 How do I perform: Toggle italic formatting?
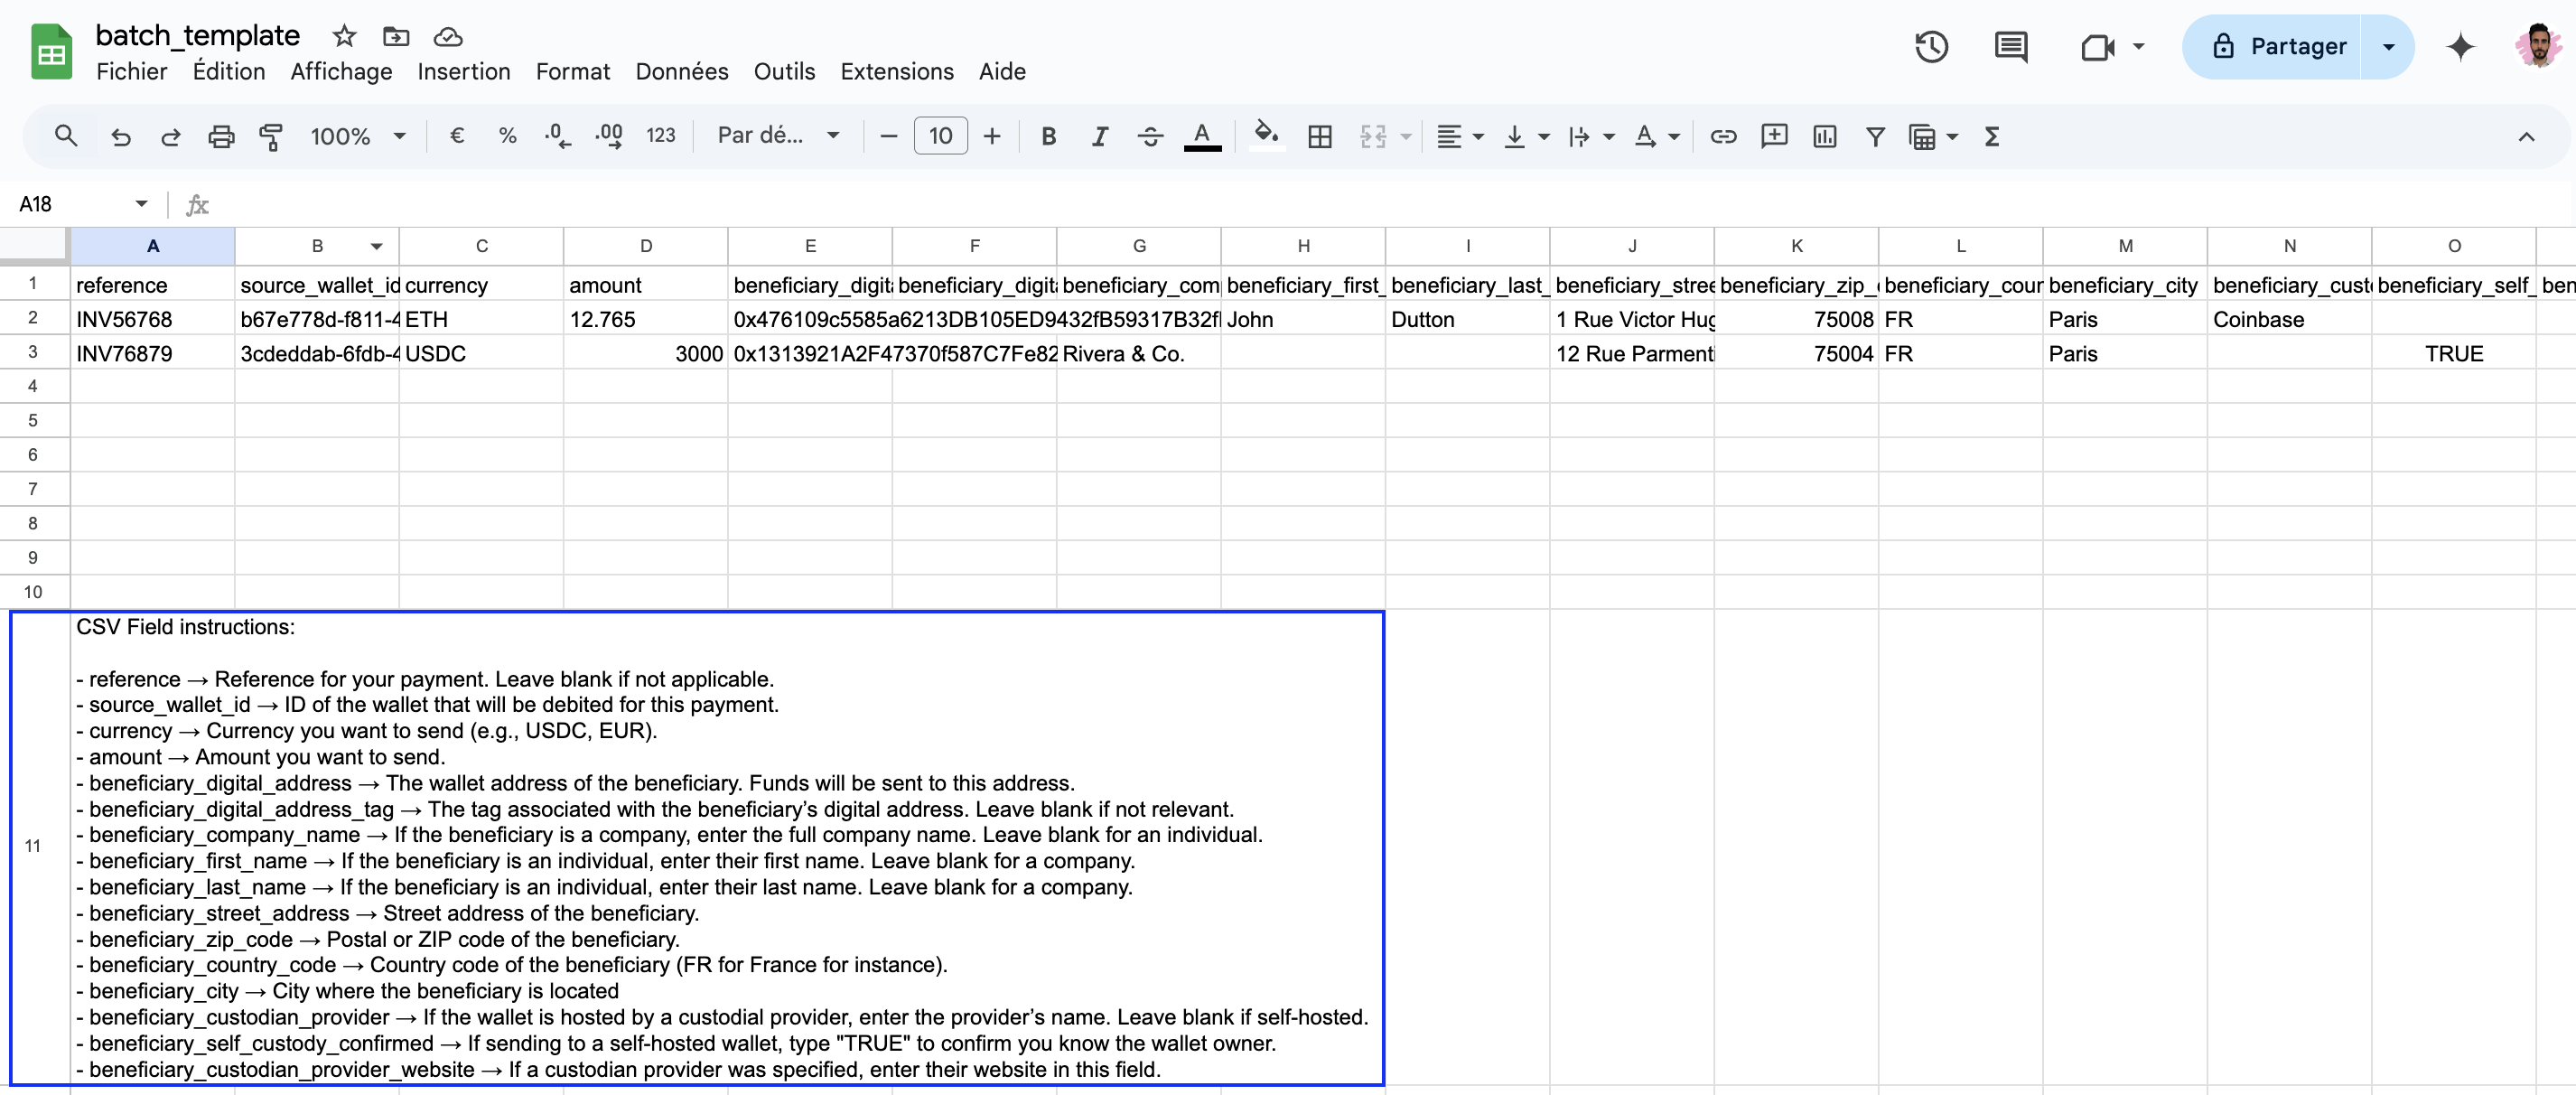pos(1099,136)
